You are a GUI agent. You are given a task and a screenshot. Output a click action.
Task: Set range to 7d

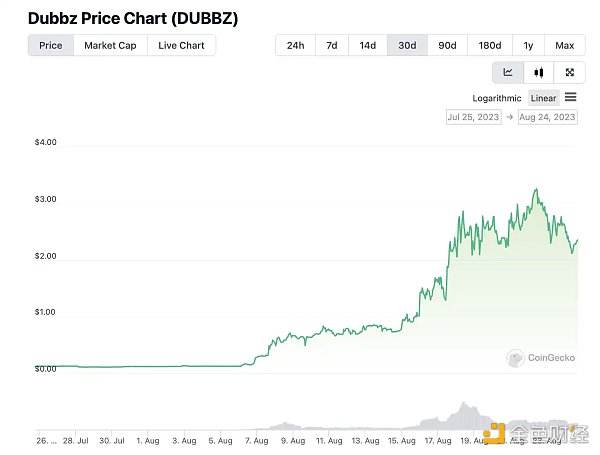click(x=331, y=45)
